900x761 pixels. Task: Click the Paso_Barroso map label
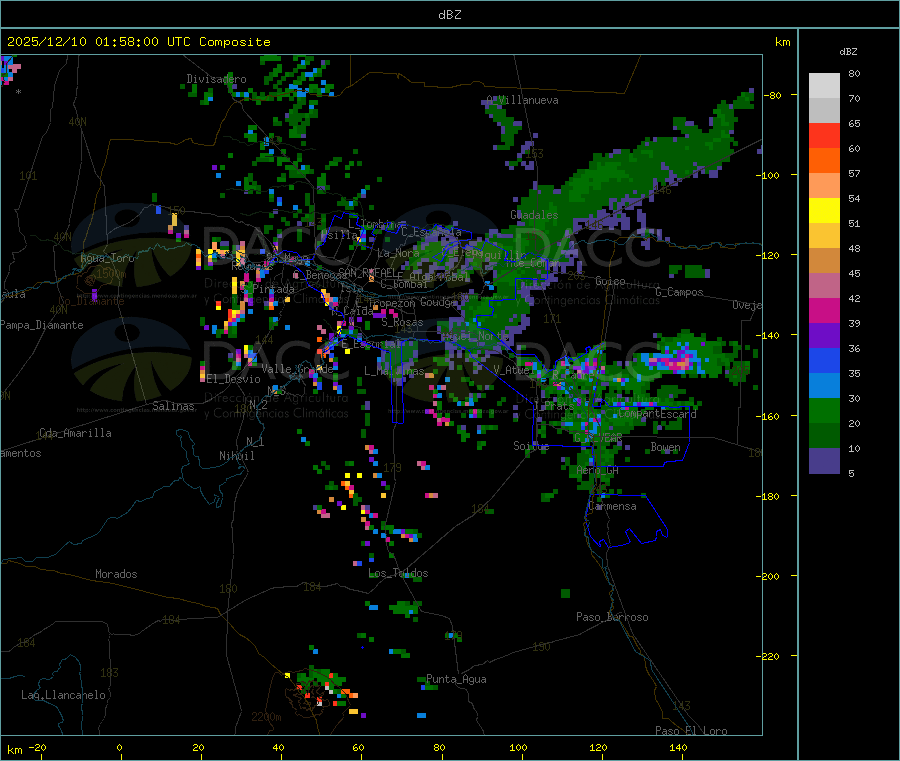click(612, 618)
